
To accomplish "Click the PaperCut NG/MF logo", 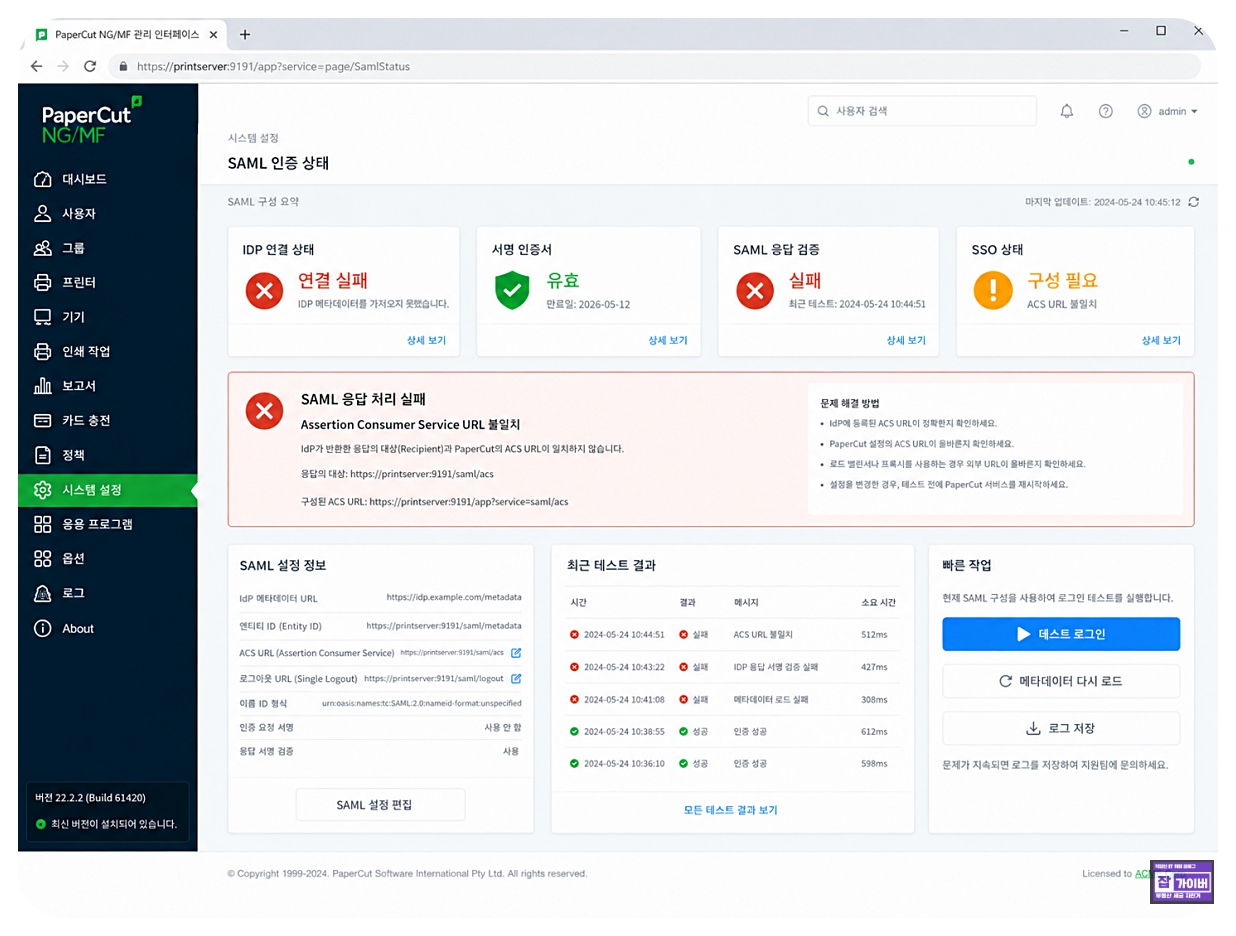I will [x=92, y=120].
